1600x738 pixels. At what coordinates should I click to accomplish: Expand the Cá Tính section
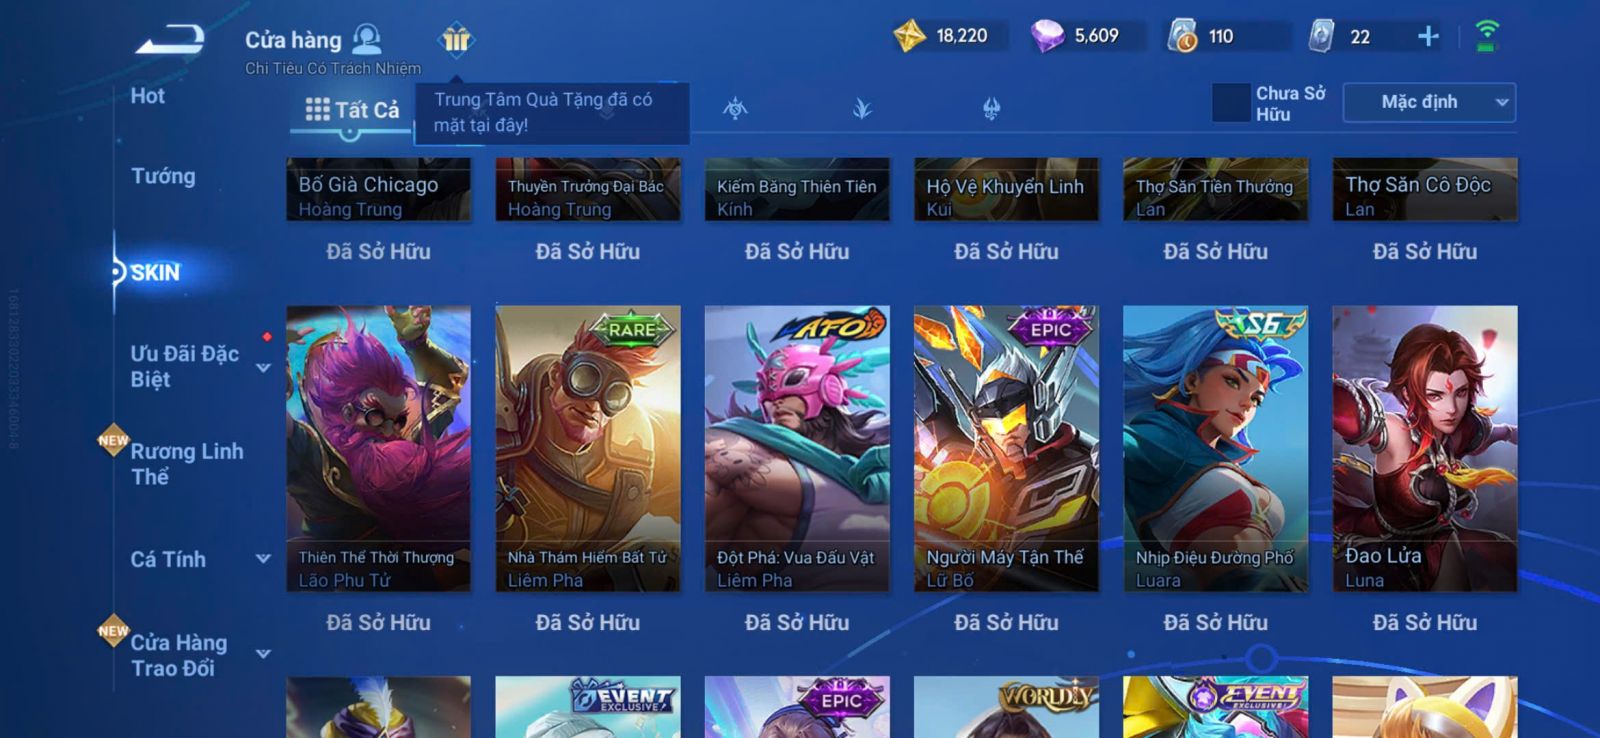point(263,559)
